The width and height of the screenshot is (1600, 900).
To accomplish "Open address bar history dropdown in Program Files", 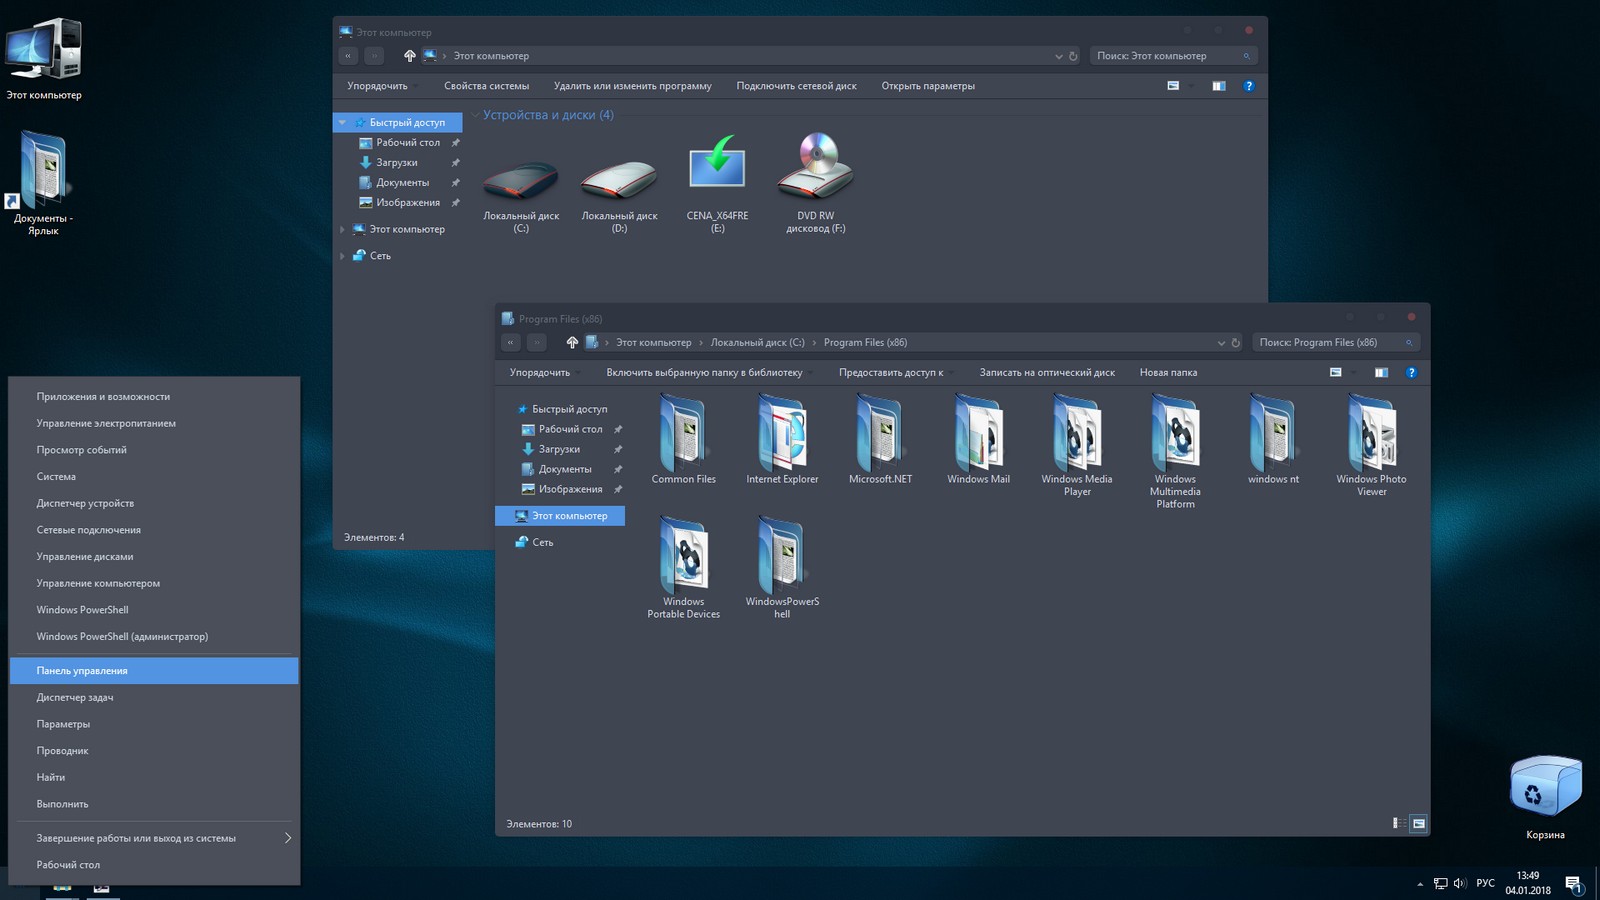I will 1221,343.
